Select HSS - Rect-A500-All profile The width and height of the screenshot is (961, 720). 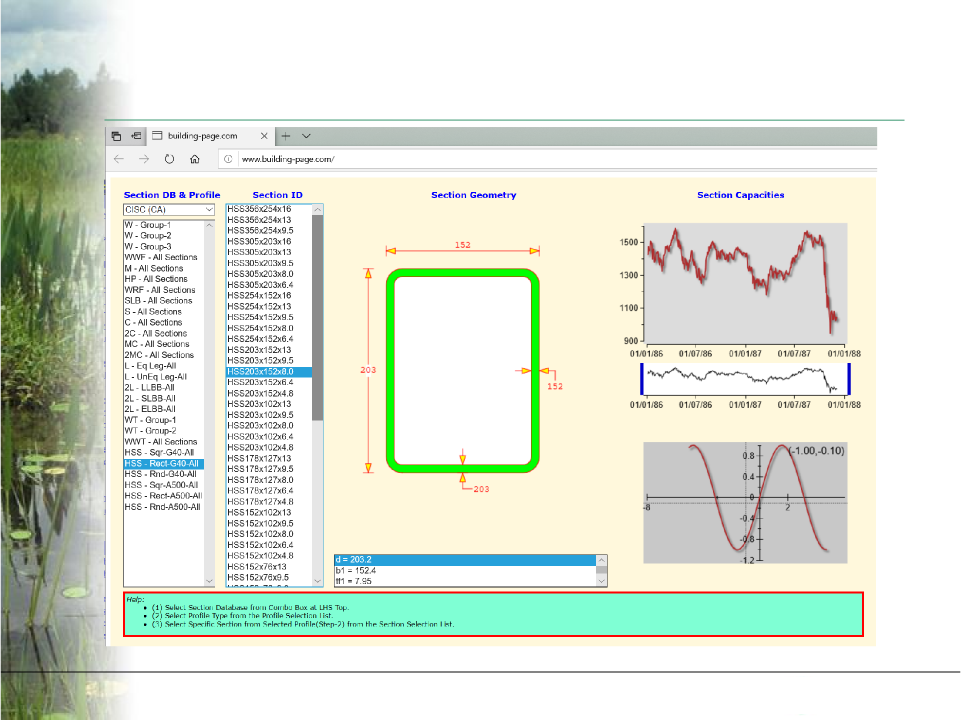coord(164,496)
